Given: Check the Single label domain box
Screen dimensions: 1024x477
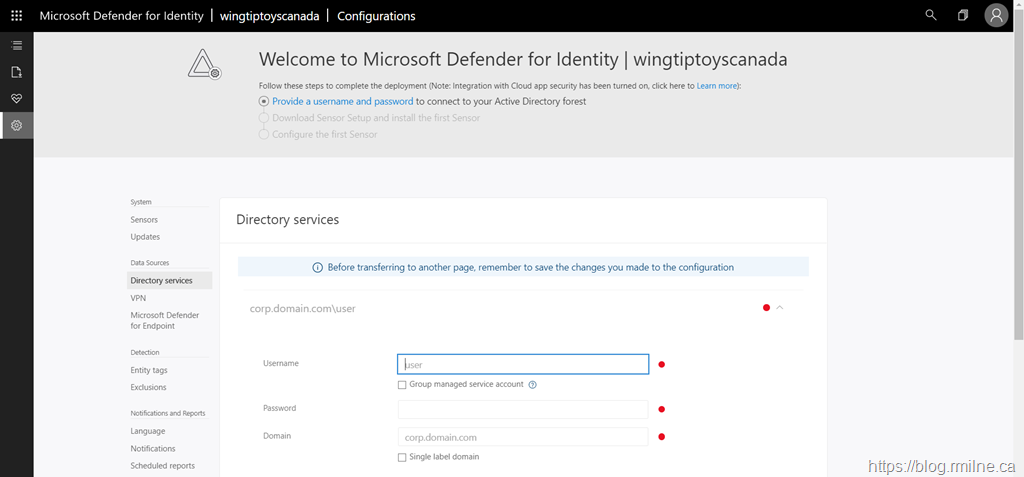Looking at the screenshot, I should tap(402, 457).
